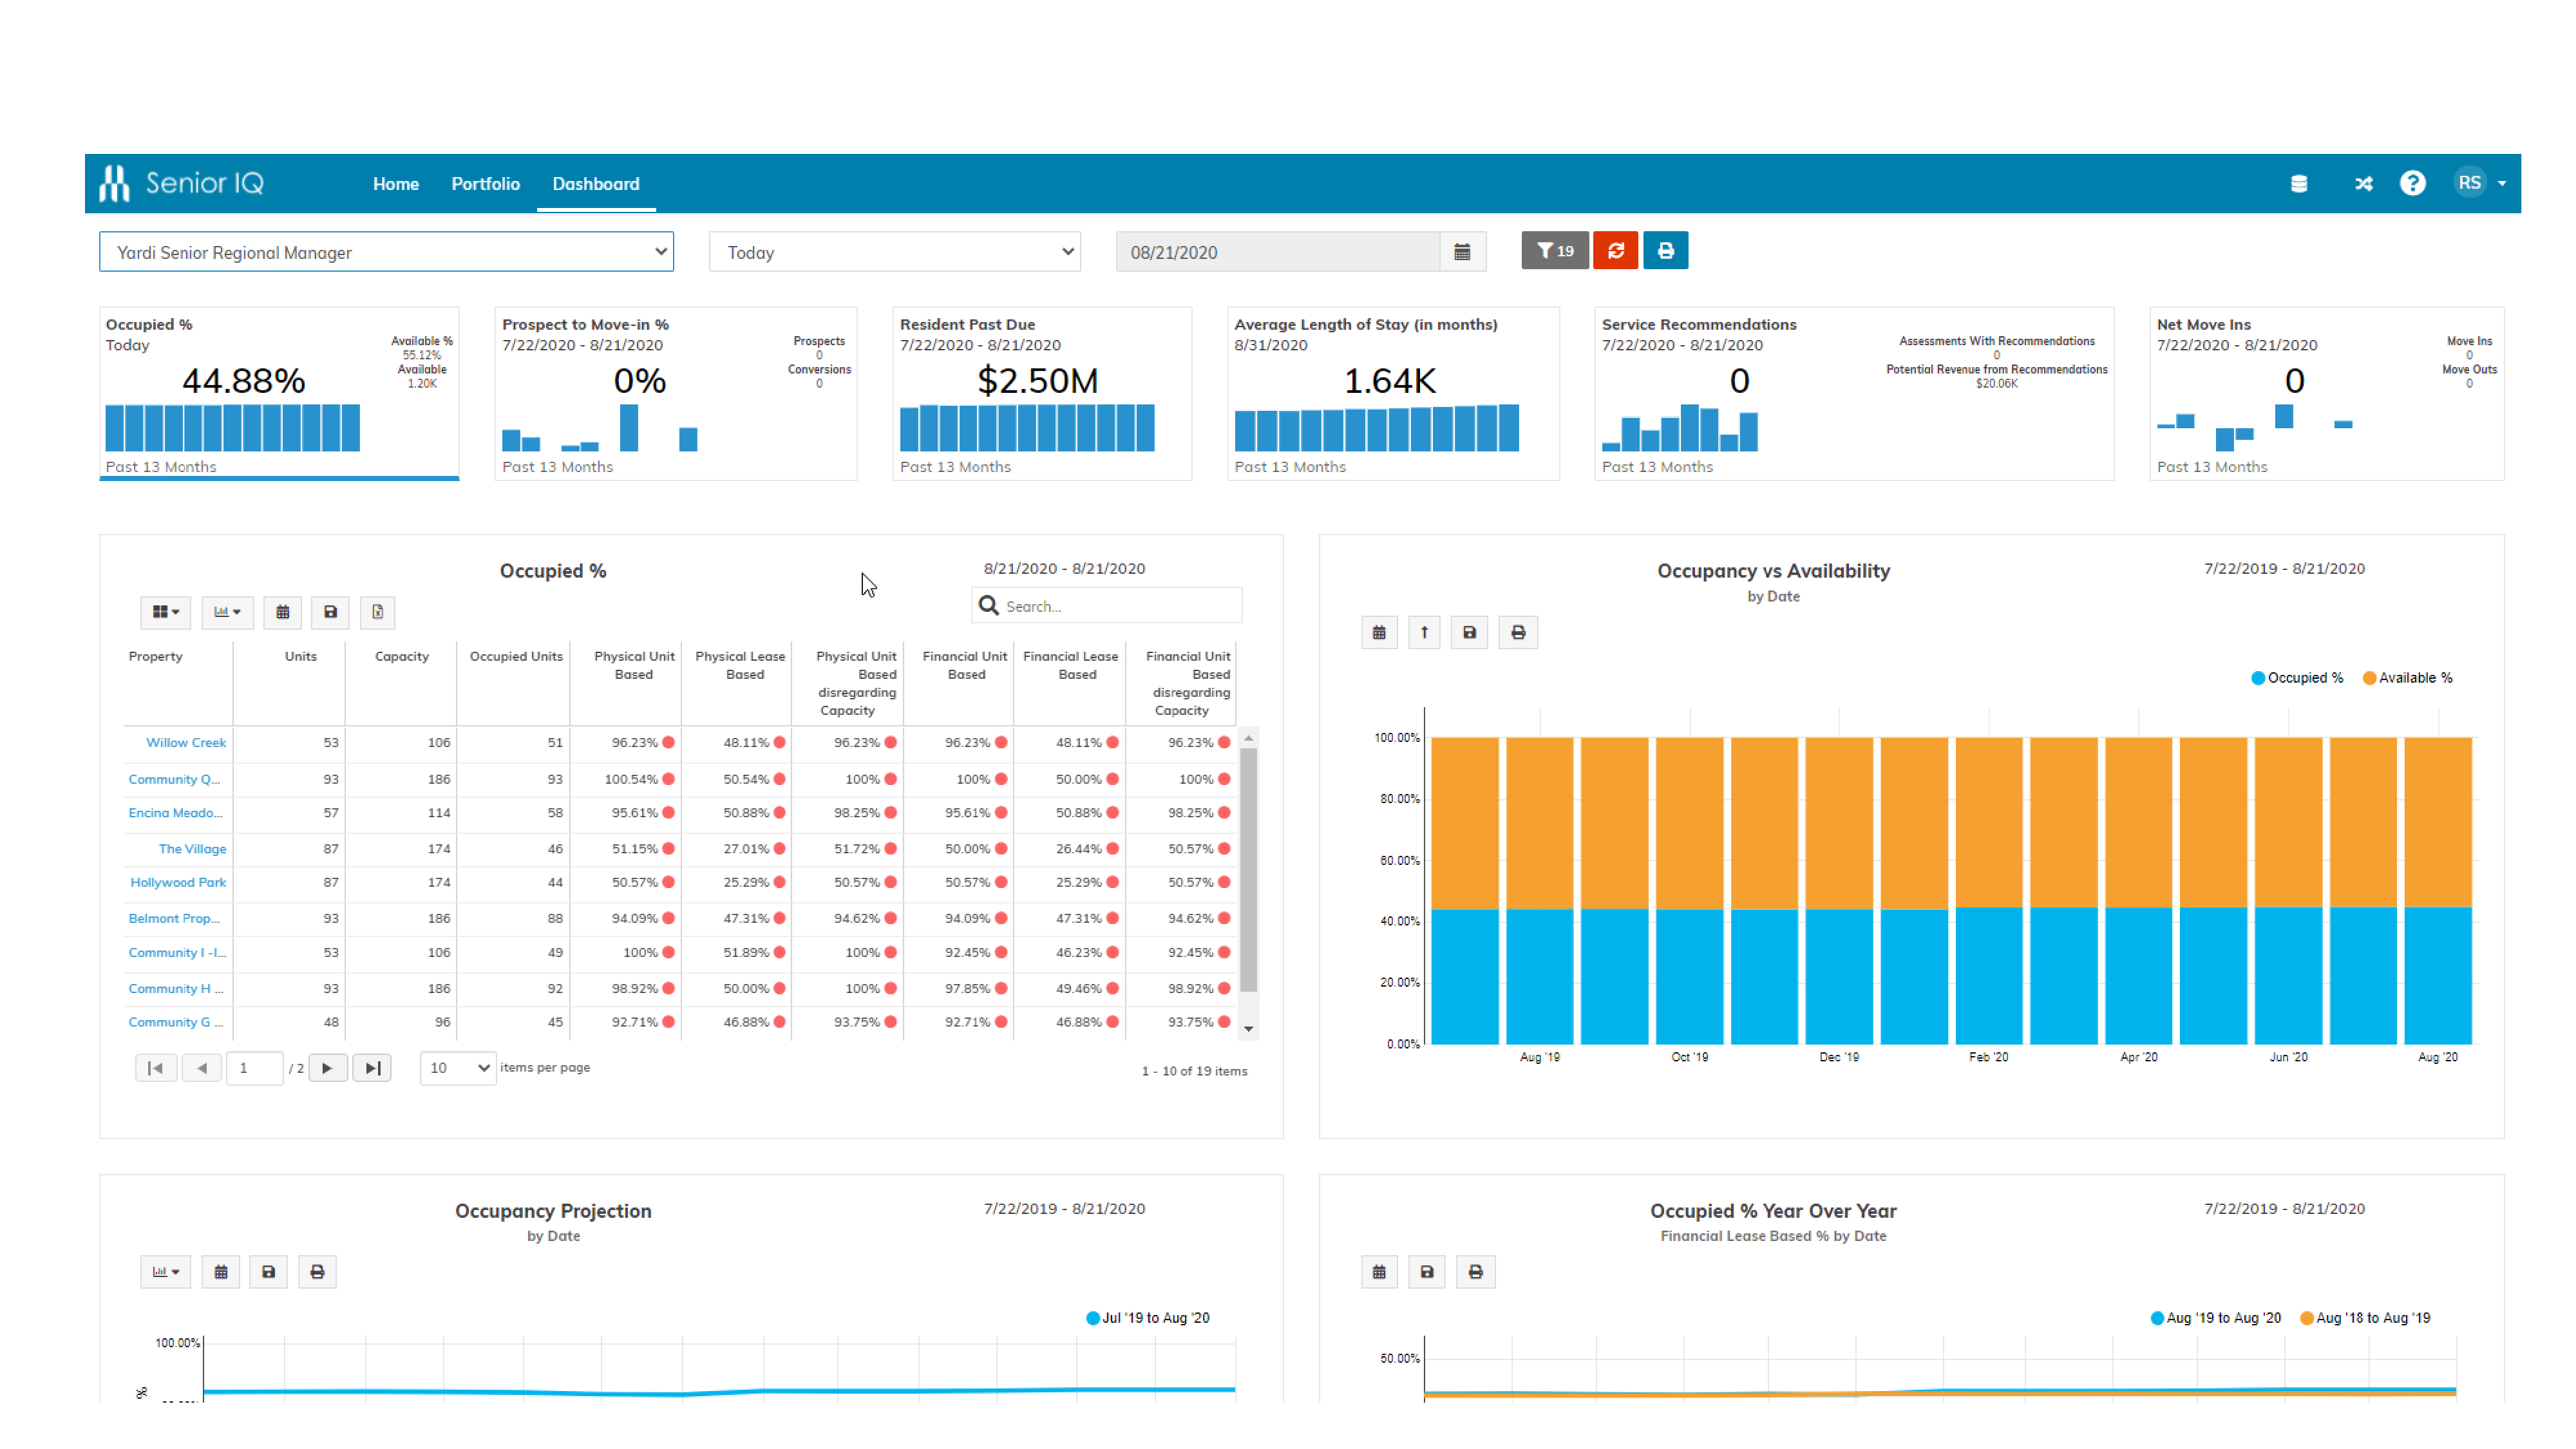Image resolution: width=2576 pixels, height=1449 pixels.
Task: Open the Encina Meado... property link
Action: click(x=175, y=812)
